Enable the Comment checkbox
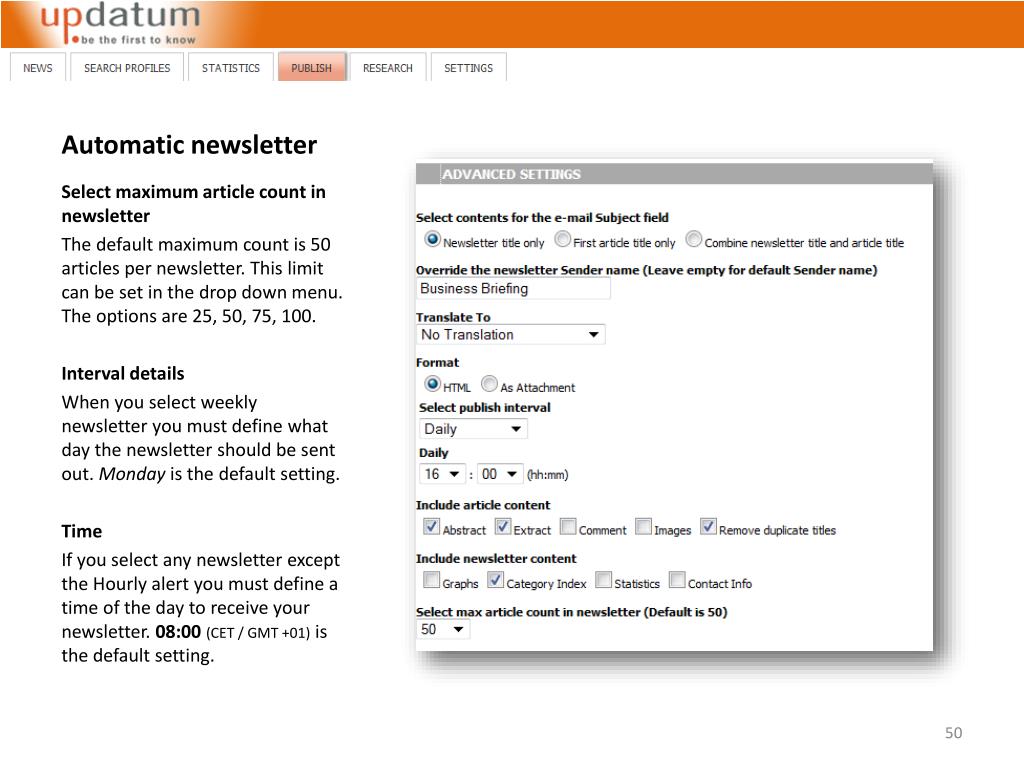Image resolution: width=1024 pixels, height=768 pixels. pyautogui.click(x=568, y=526)
